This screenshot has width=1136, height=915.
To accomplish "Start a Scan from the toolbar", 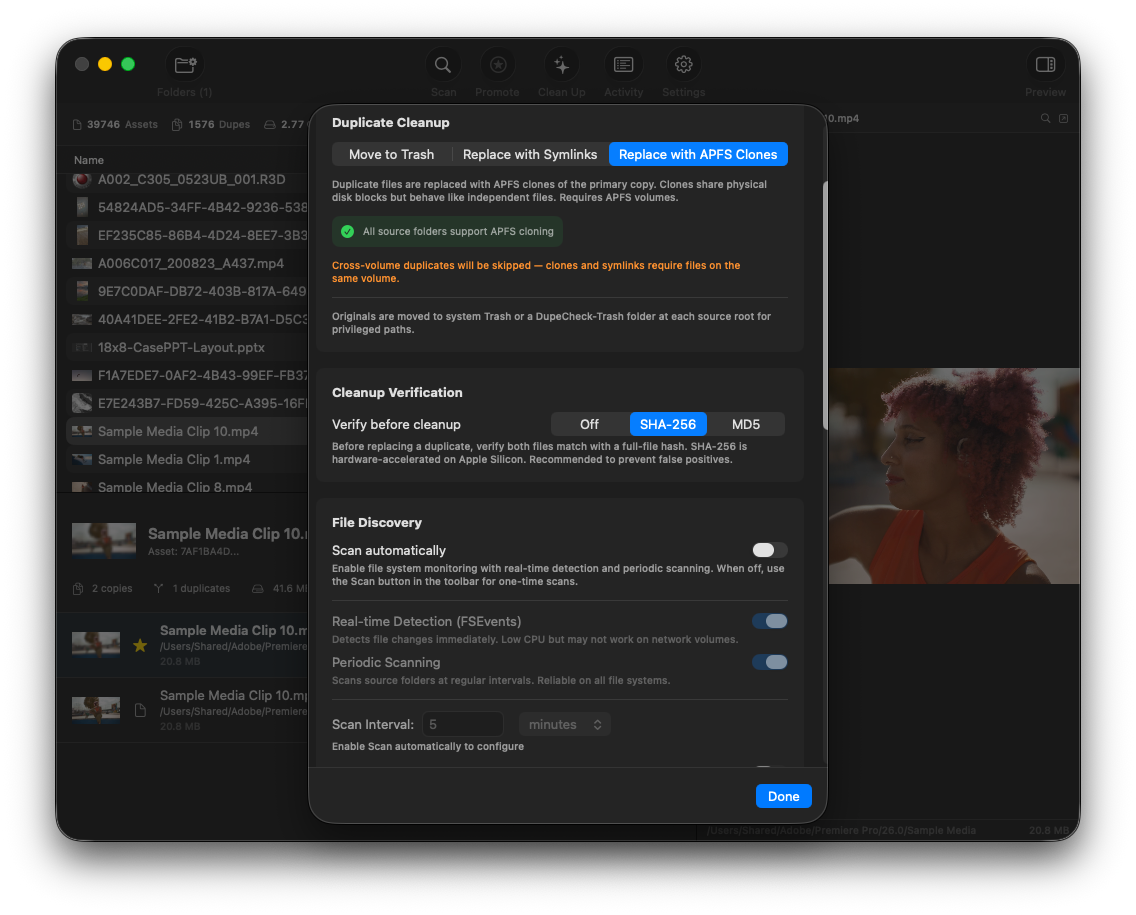I will click(x=443, y=64).
